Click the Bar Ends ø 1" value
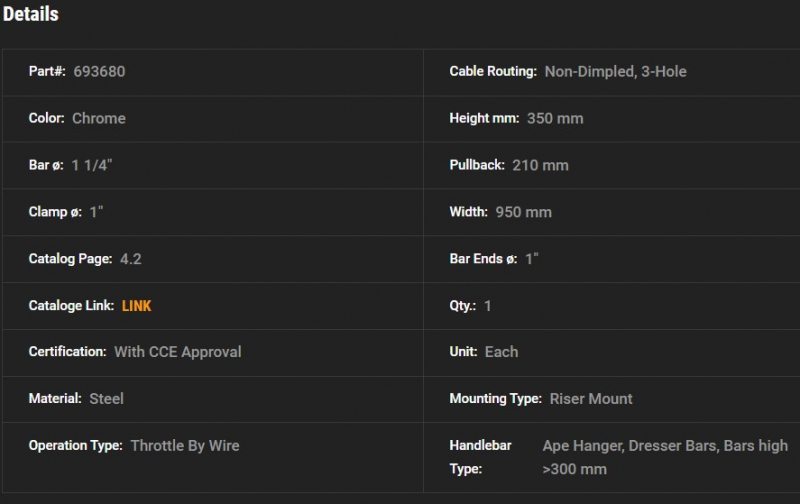This screenshot has width=800, height=504. (x=532, y=259)
